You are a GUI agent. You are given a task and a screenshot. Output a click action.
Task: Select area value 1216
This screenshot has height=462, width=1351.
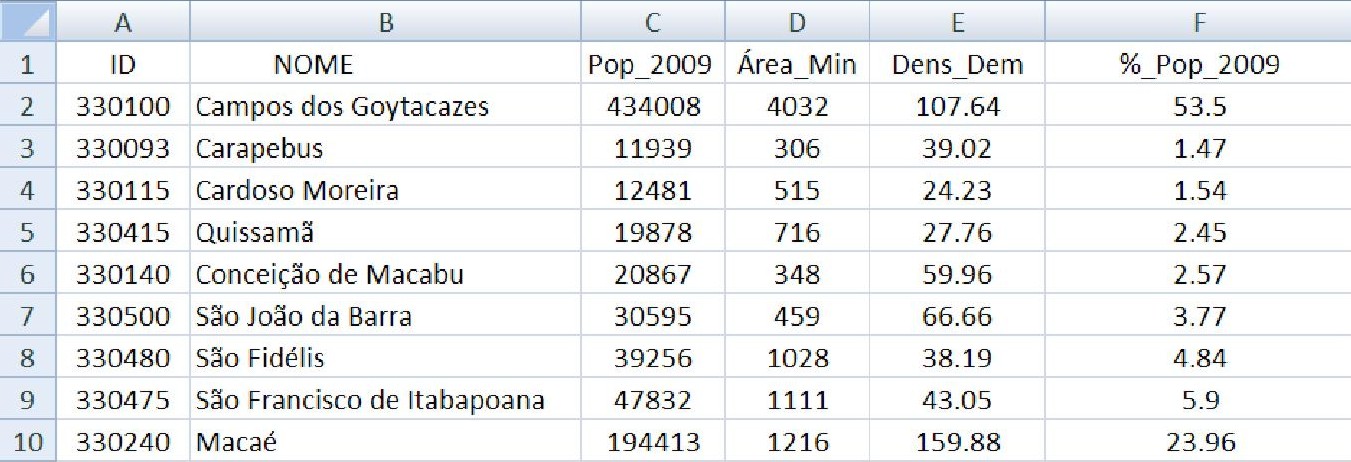pos(797,441)
